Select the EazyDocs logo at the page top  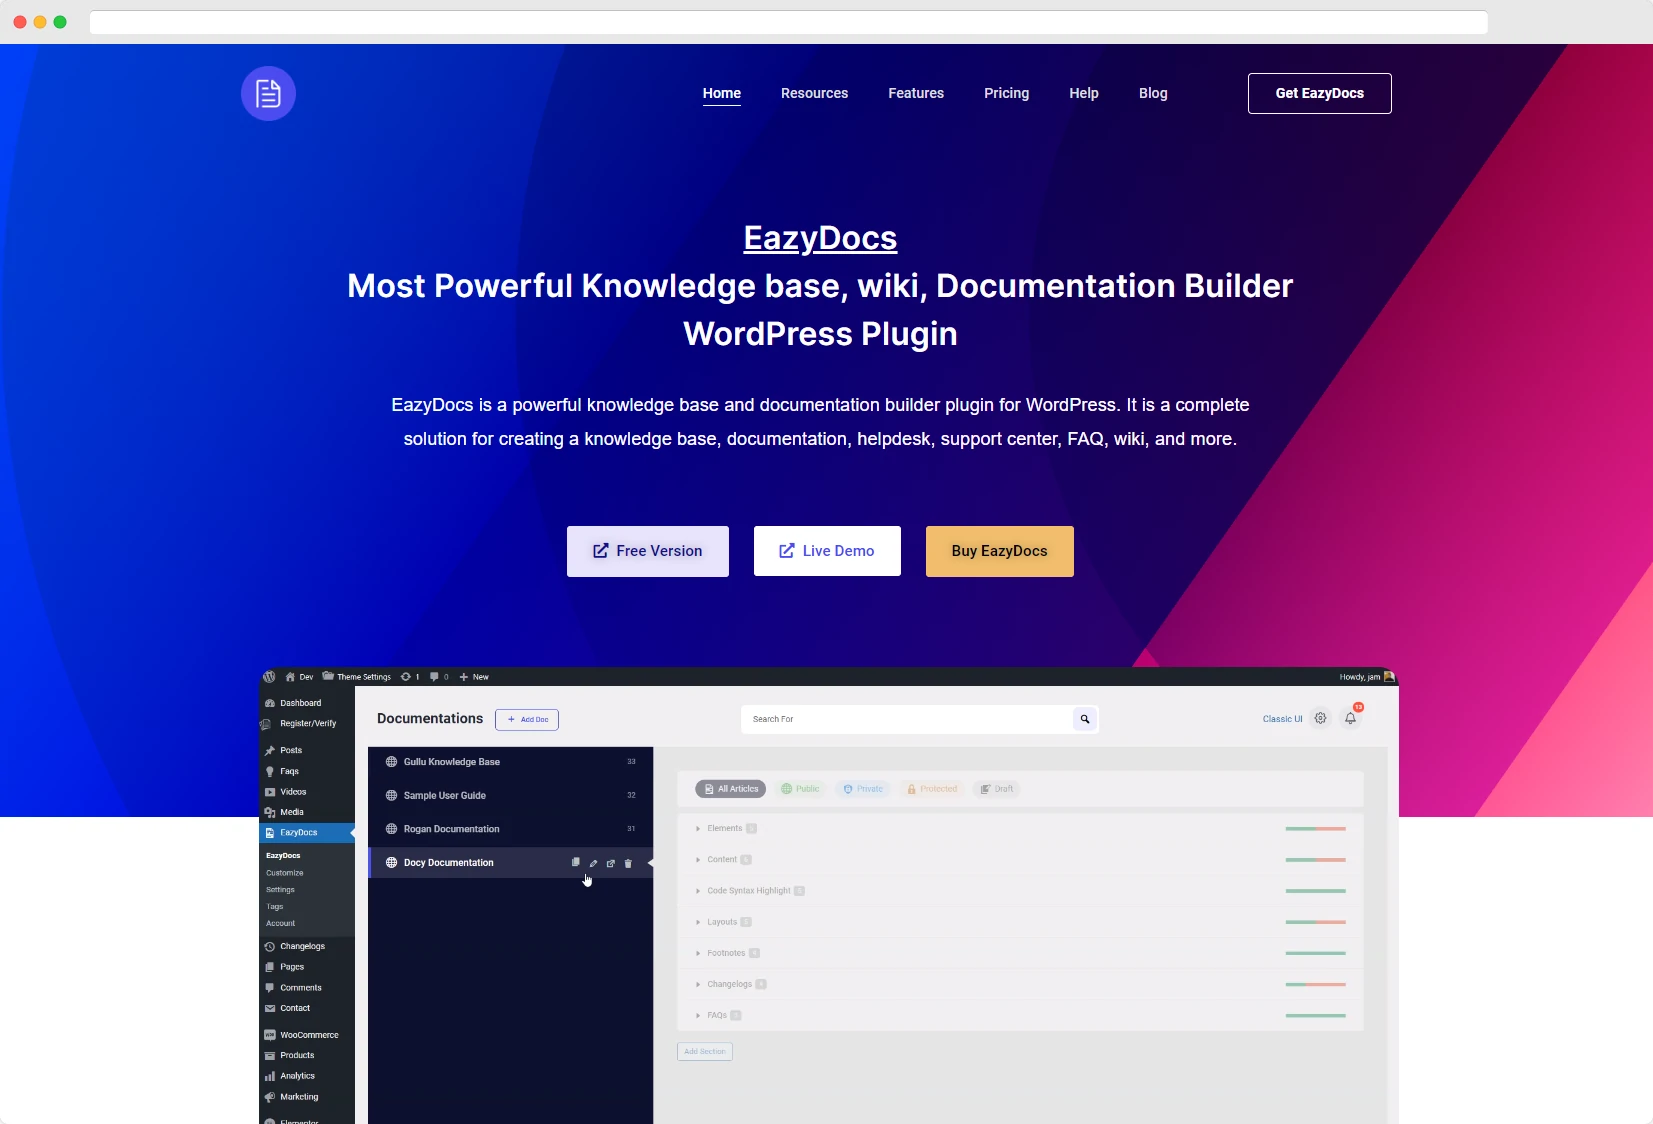coord(268,93)
